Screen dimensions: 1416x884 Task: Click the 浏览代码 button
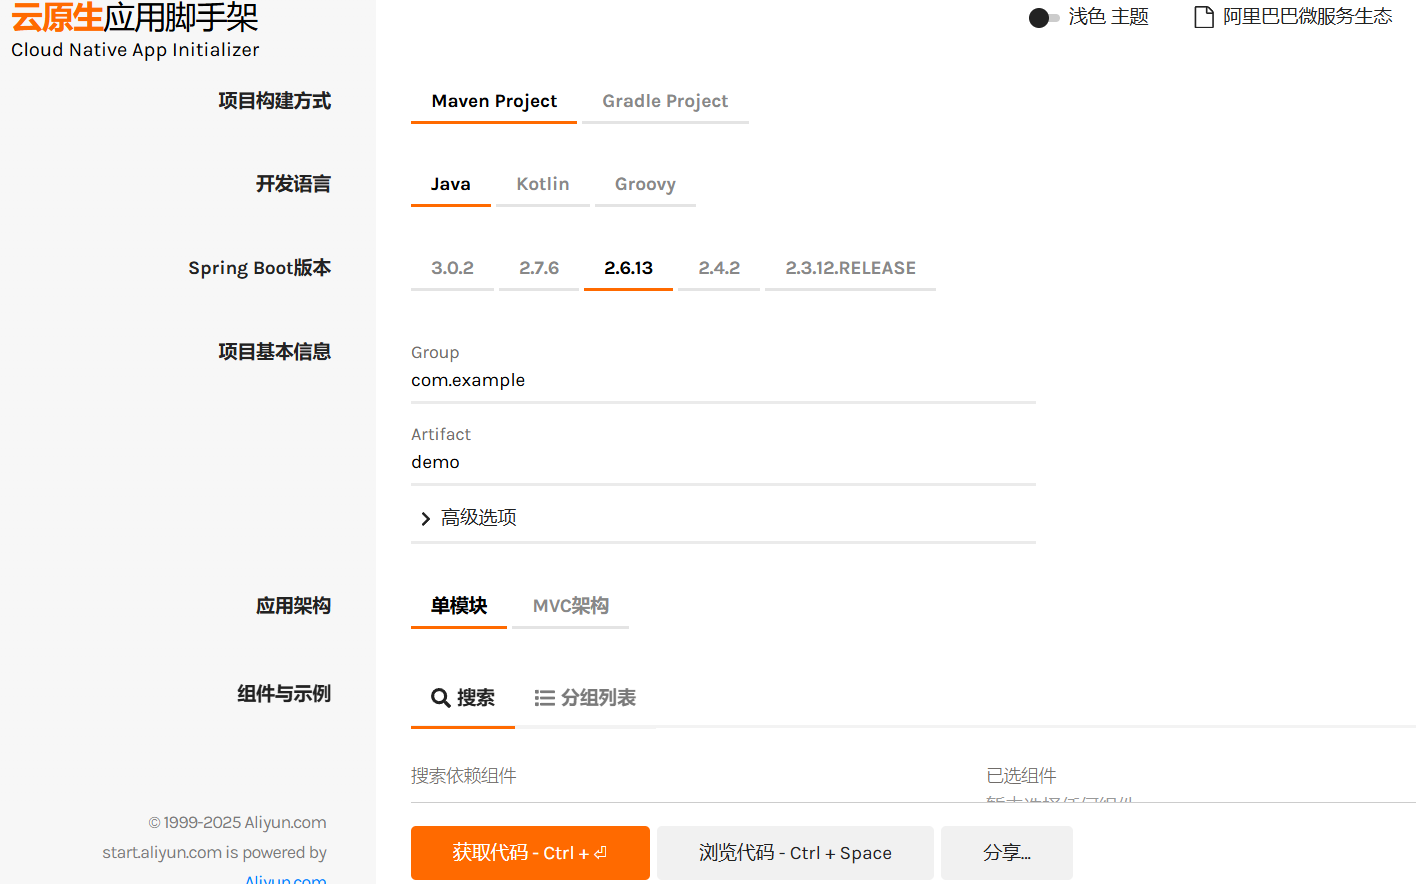tap(795, 853)
